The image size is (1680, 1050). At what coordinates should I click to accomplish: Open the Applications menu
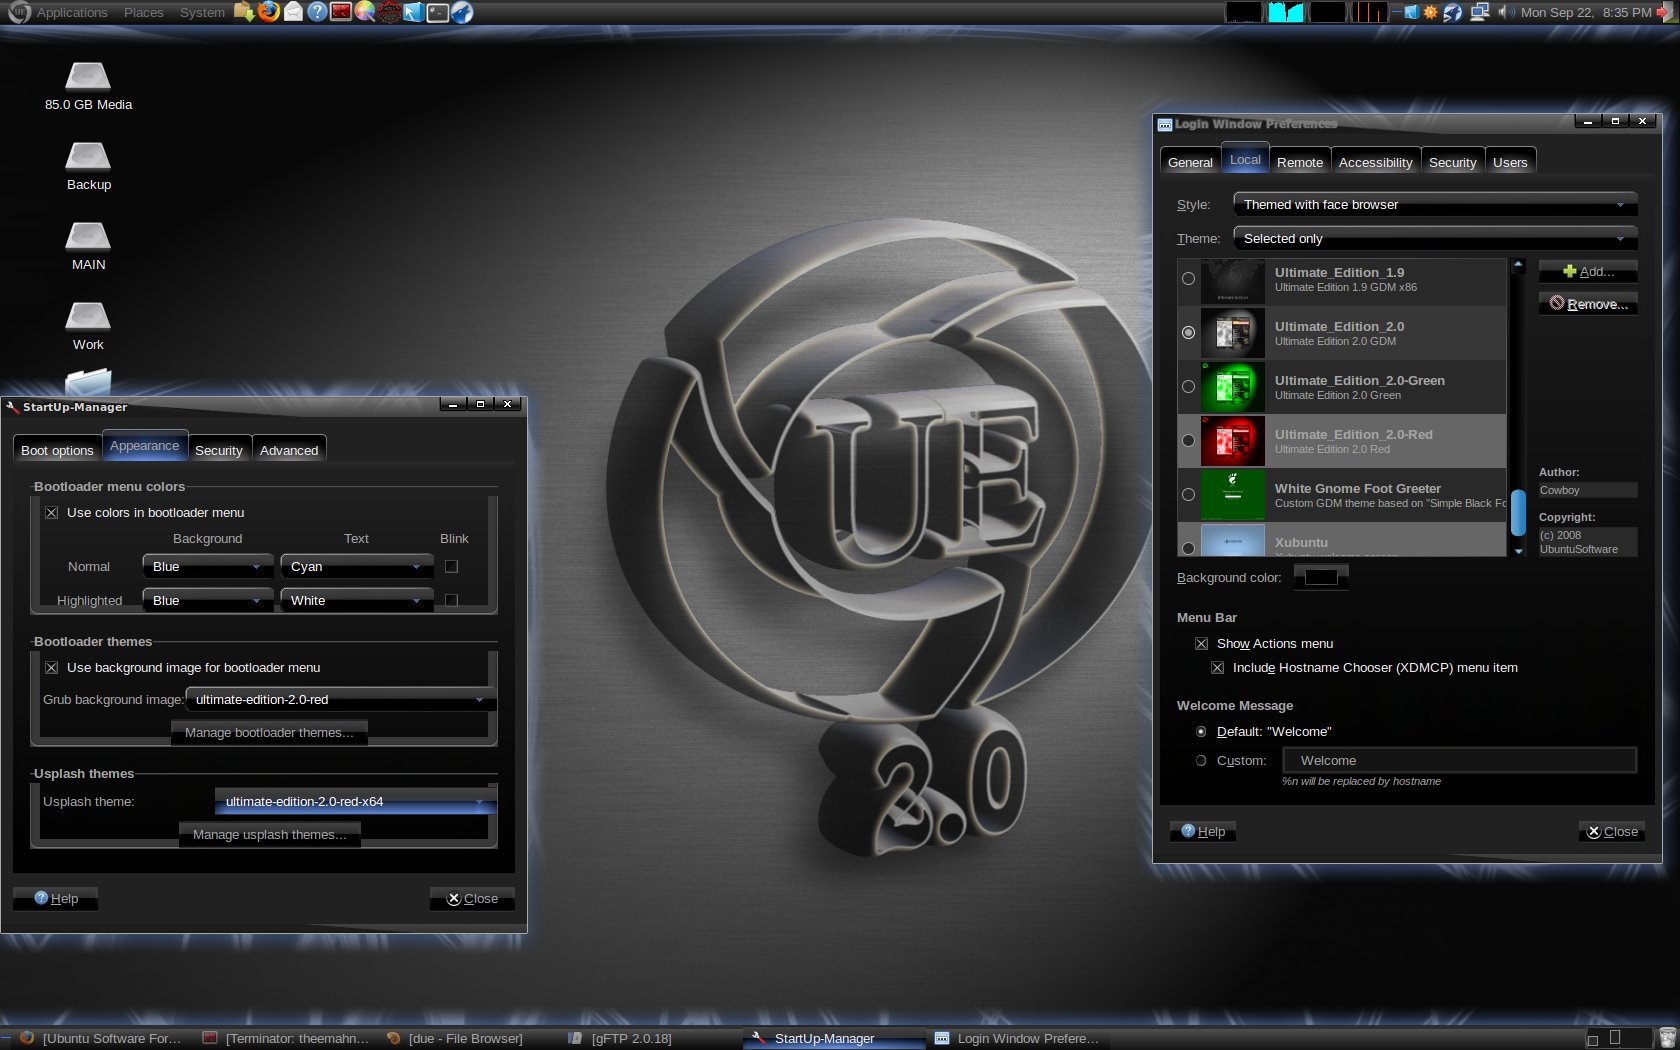72,12
